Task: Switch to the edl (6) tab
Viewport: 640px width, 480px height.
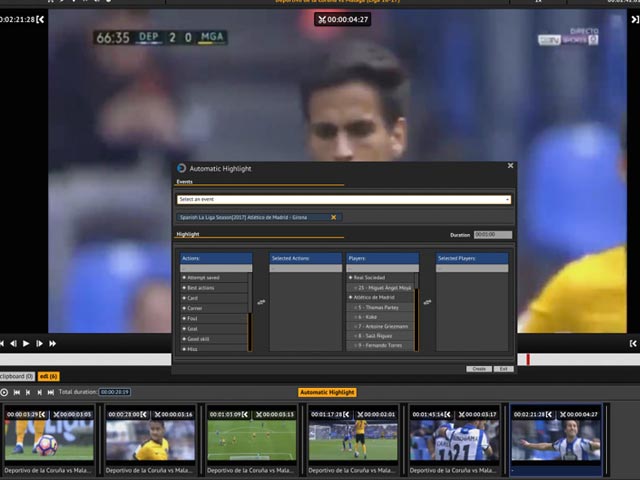Action: click(49, 376)
